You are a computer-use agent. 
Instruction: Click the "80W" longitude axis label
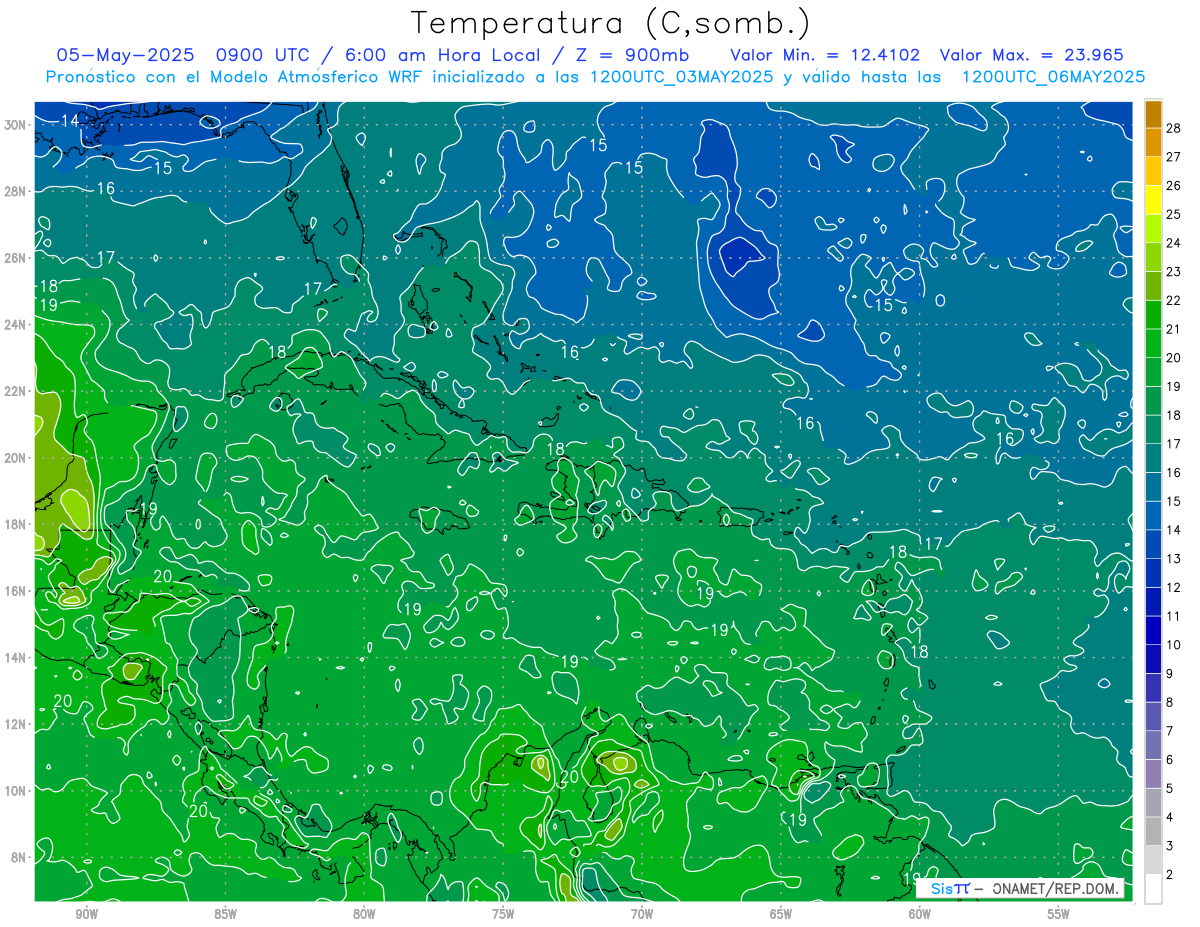[x=364, y=915]
